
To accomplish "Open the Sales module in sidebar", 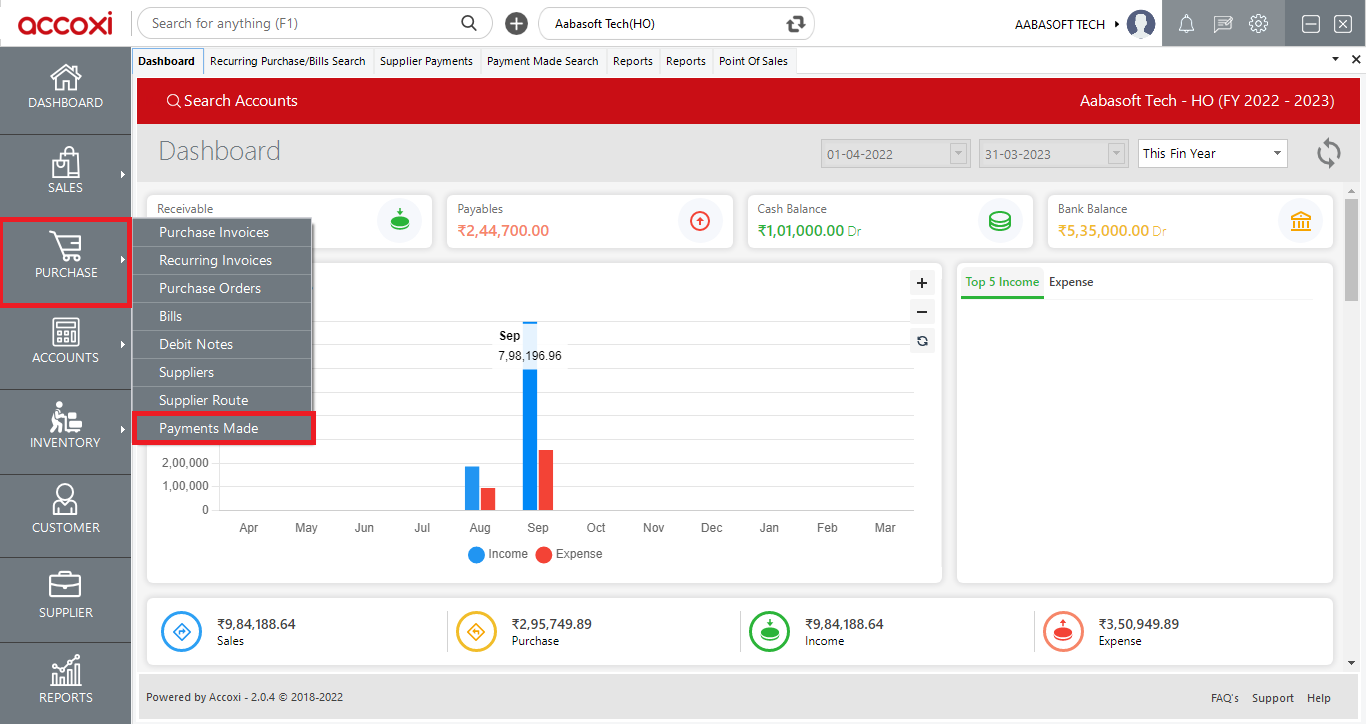I will tap(65, 172).
